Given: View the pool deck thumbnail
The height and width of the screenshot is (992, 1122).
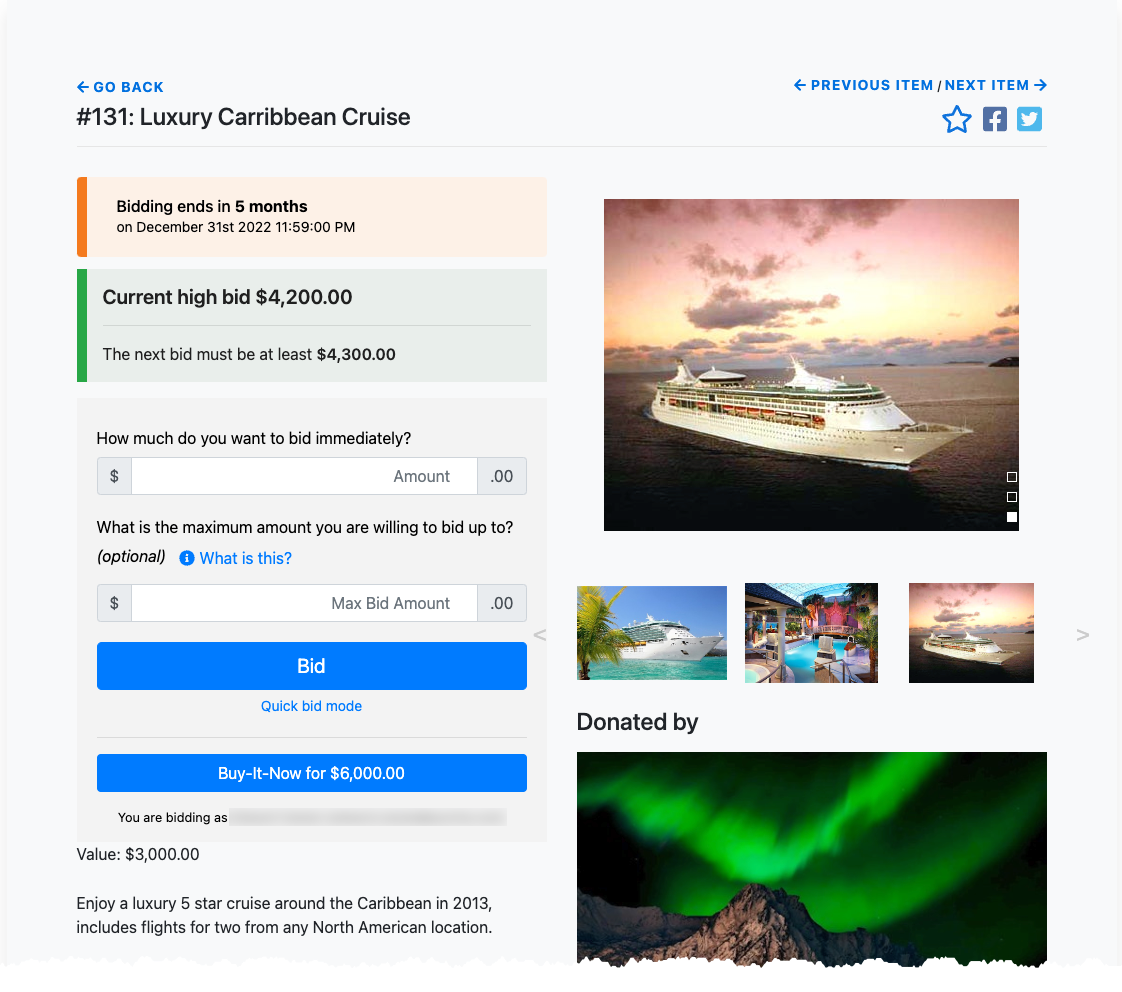Looking at the screenshot, I should click(811, 633).
